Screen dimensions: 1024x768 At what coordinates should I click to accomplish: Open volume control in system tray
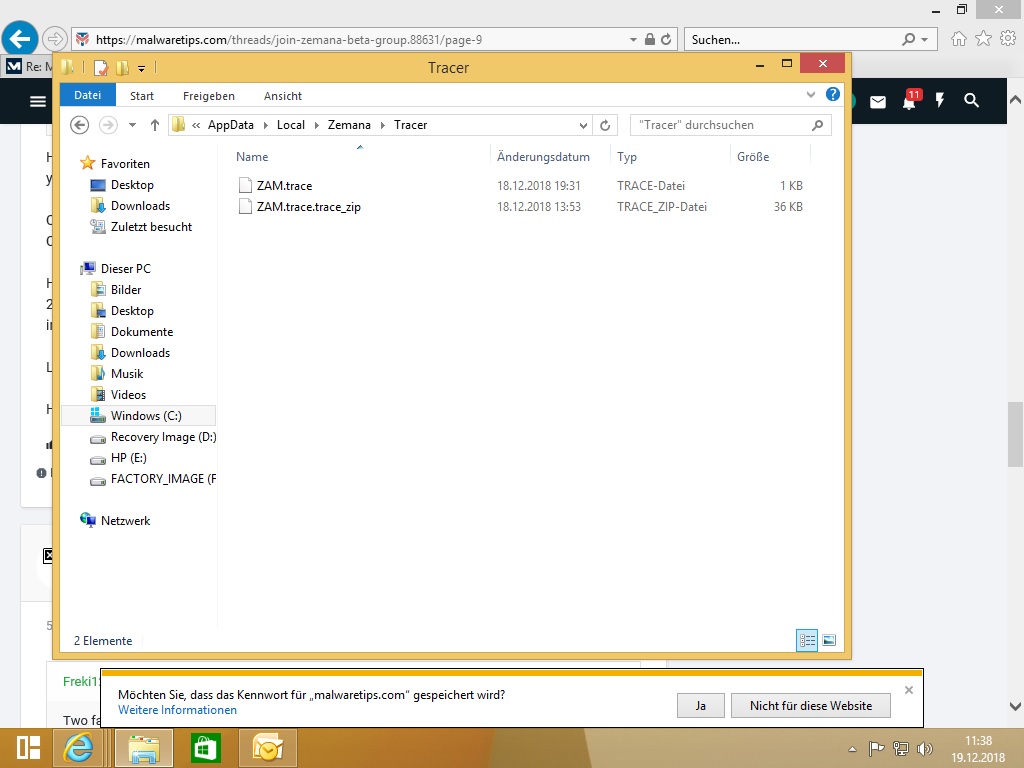925,748
